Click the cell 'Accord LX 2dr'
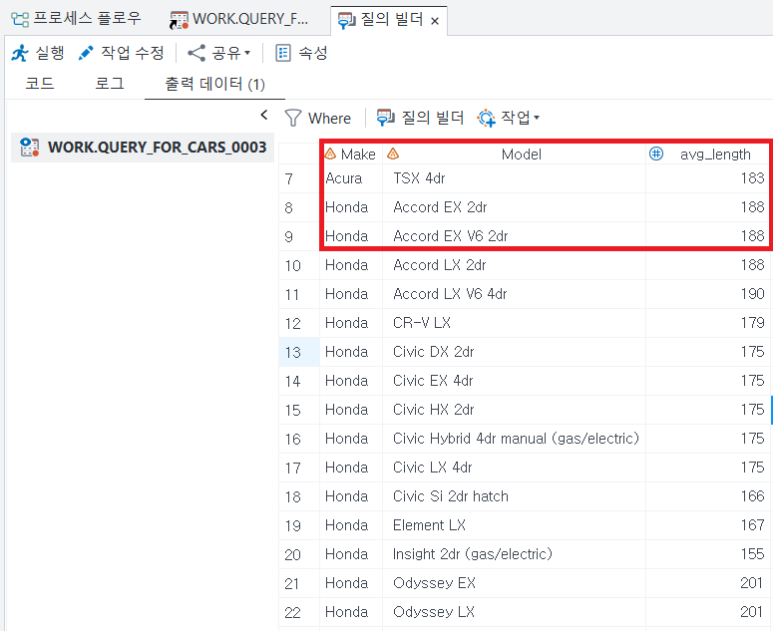 514,265
